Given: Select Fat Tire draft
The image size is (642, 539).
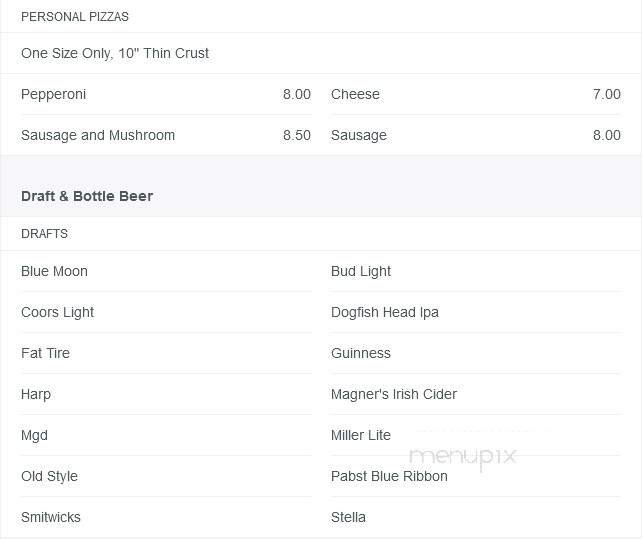Looking at the screenshot, I should coord(46,353).
